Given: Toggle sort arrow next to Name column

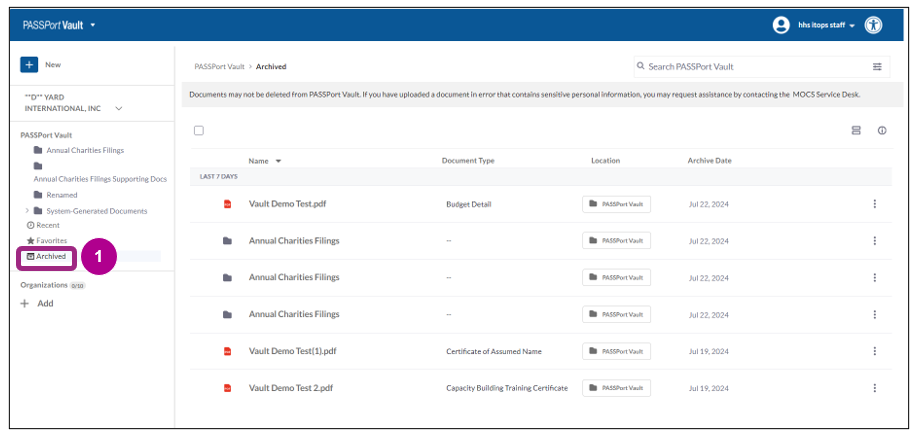Looking at the screenshot, I should pyautogui.click(x=278, y=161).
